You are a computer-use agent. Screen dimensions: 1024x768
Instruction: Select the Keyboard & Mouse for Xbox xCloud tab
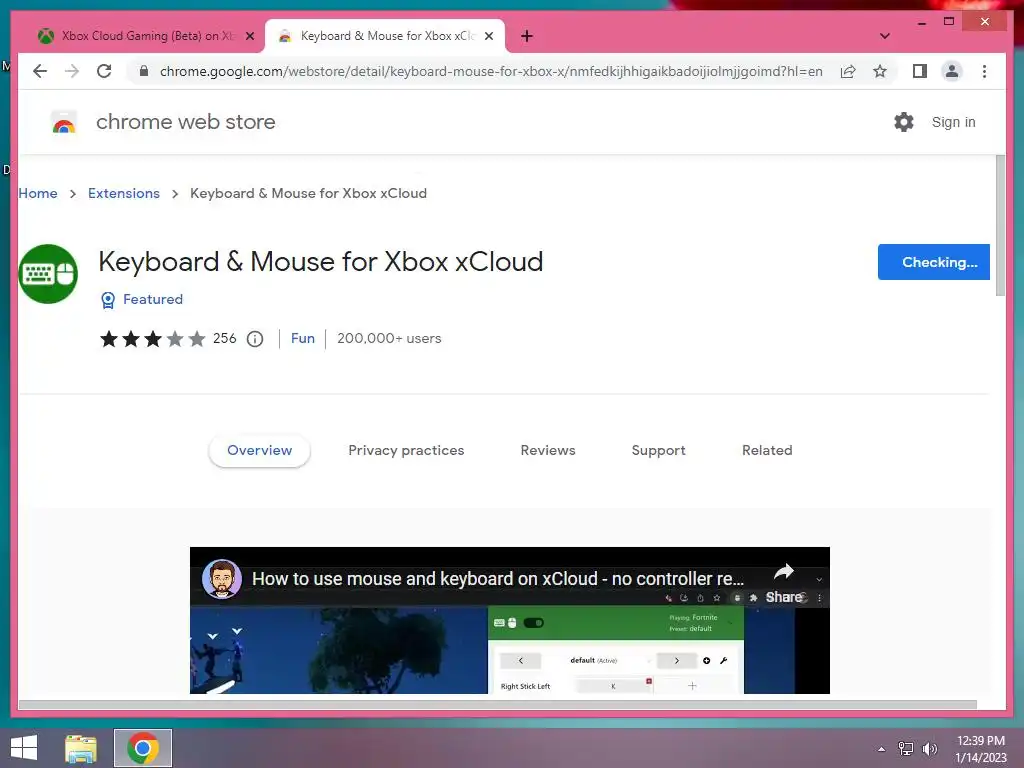[x=384, y=36]
